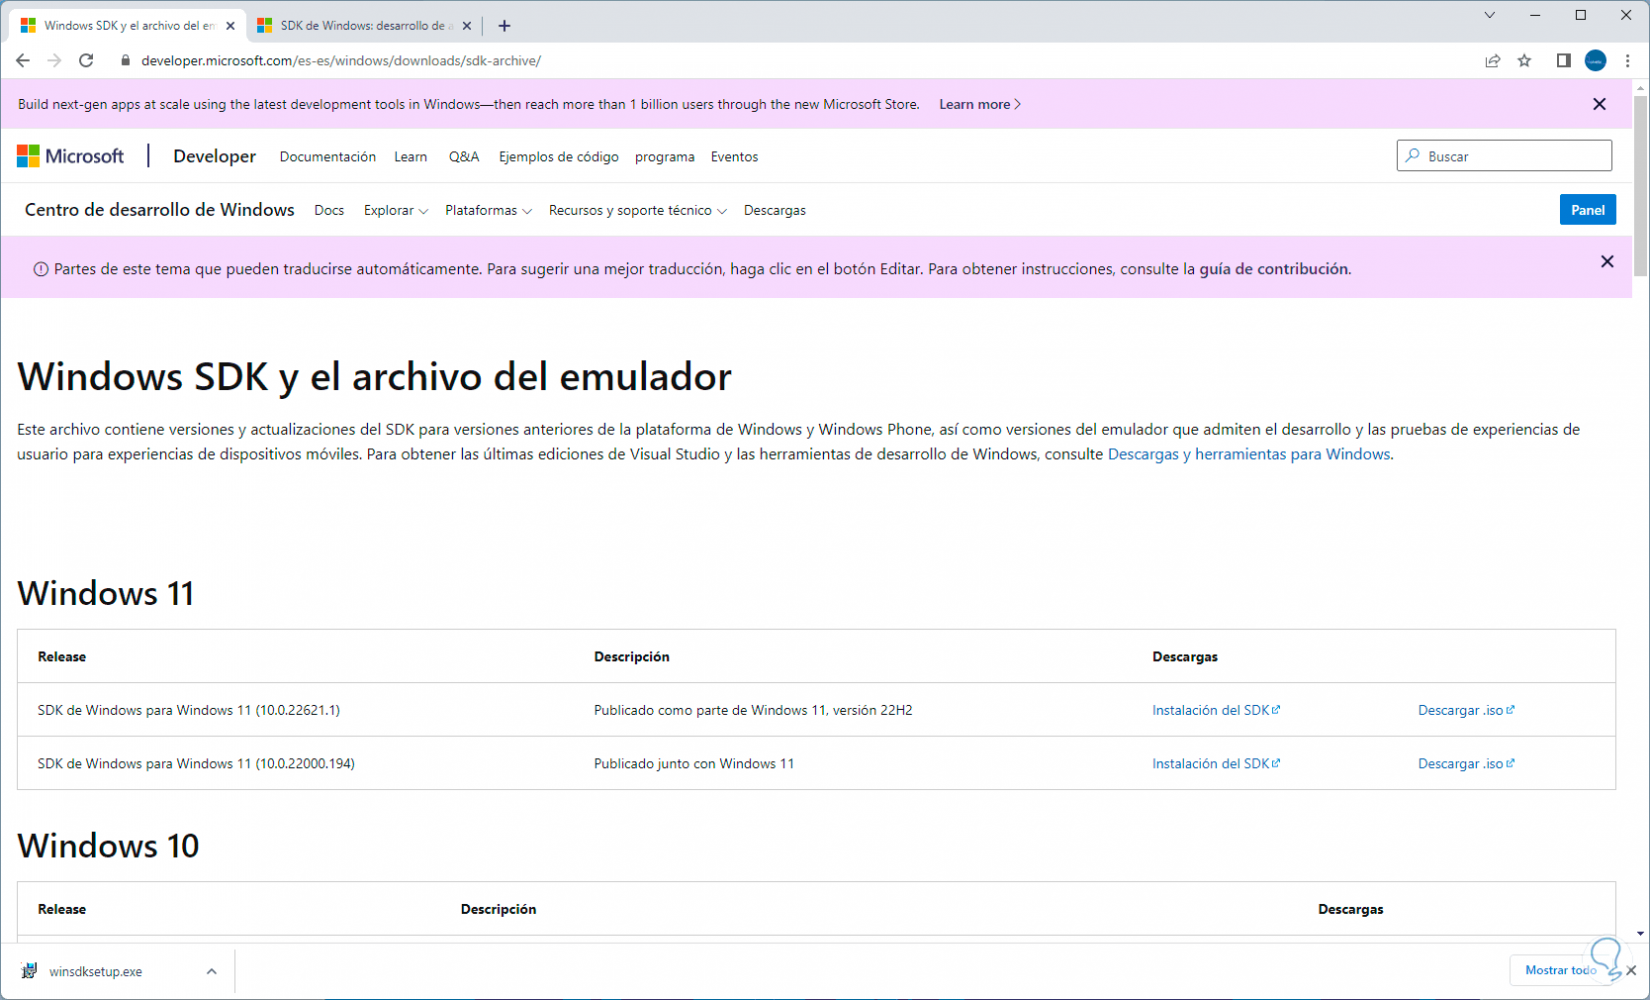Close the SDK de Windows: desarrollo tab

[x=466, y=26]
